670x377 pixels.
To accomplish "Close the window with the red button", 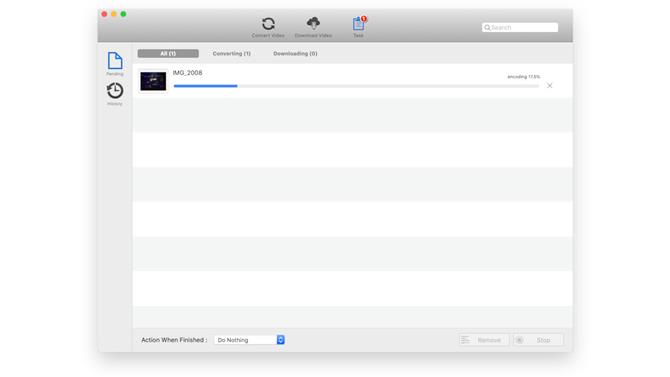I will (x=104, y=14).
